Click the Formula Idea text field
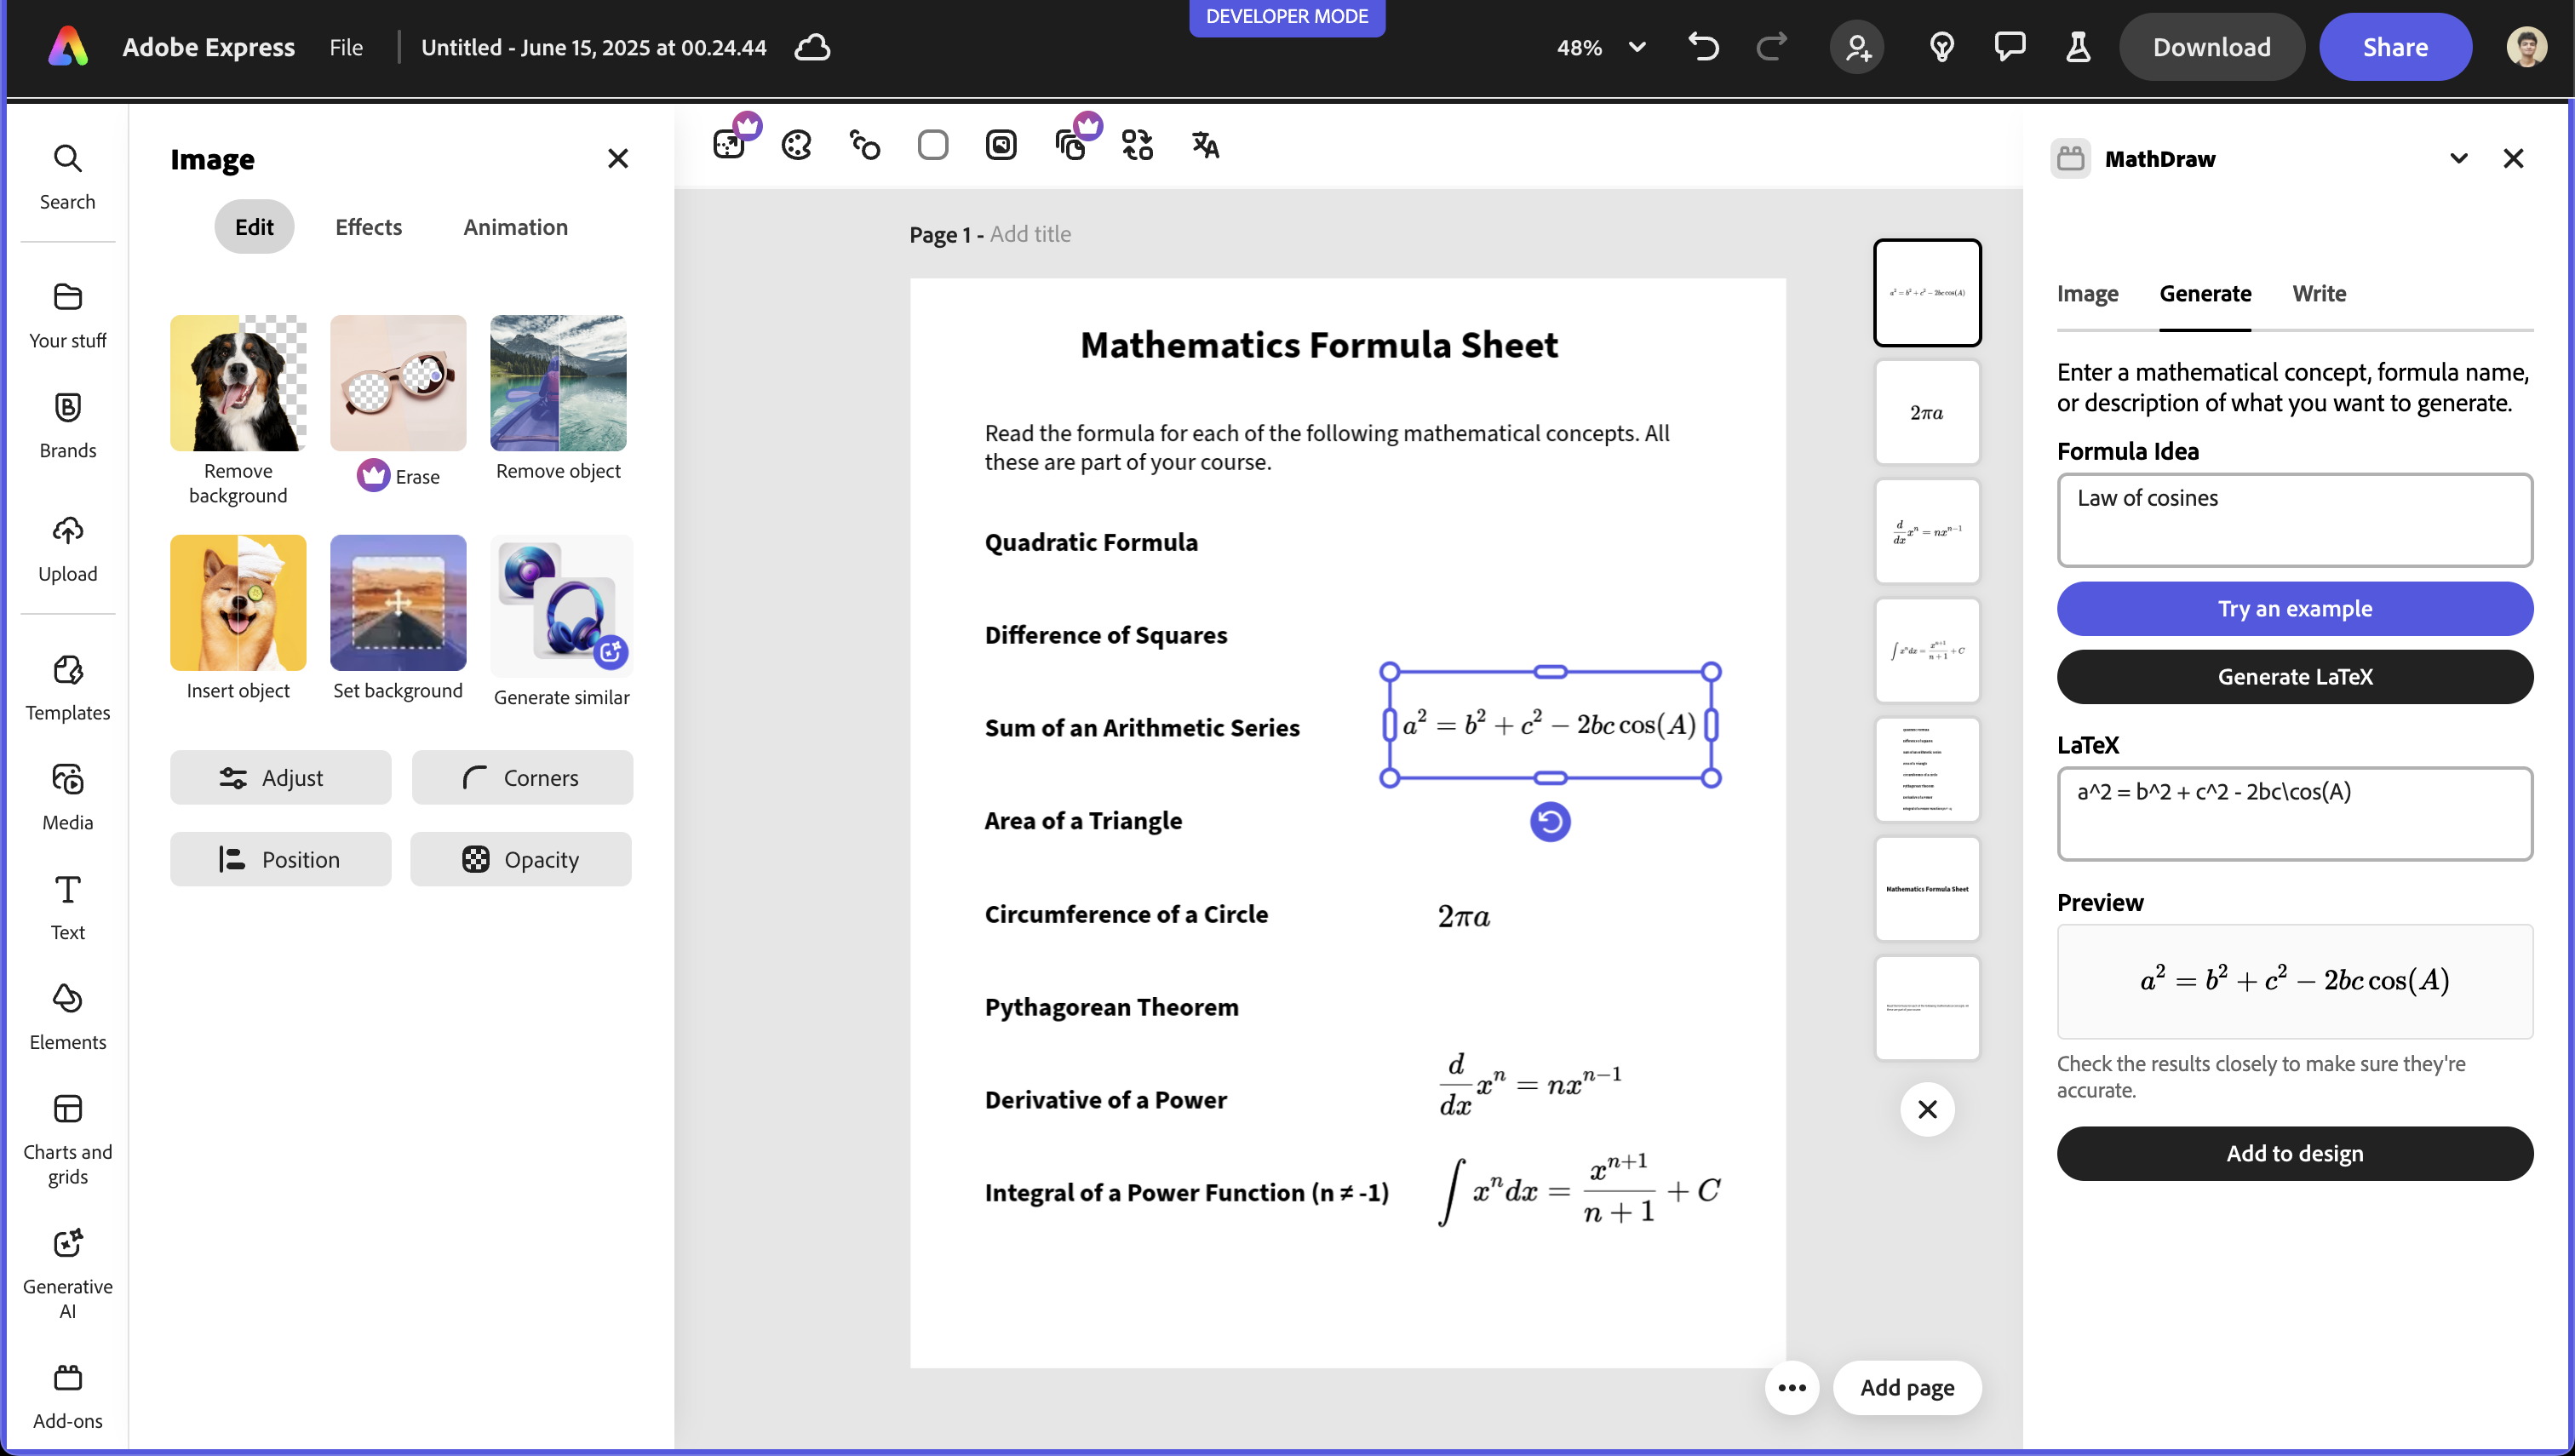 (2294, 520)
